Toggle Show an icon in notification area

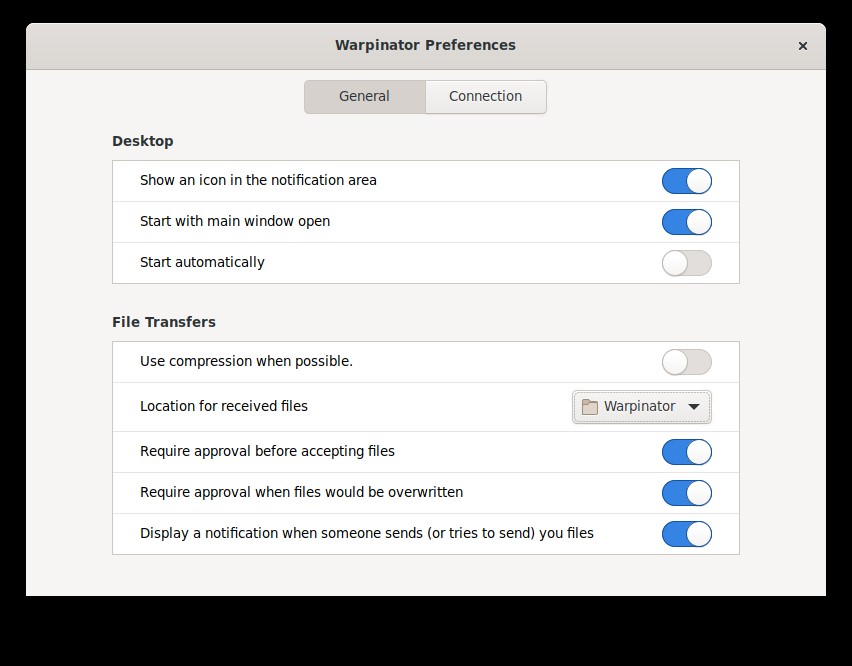[x=687, y=181]
